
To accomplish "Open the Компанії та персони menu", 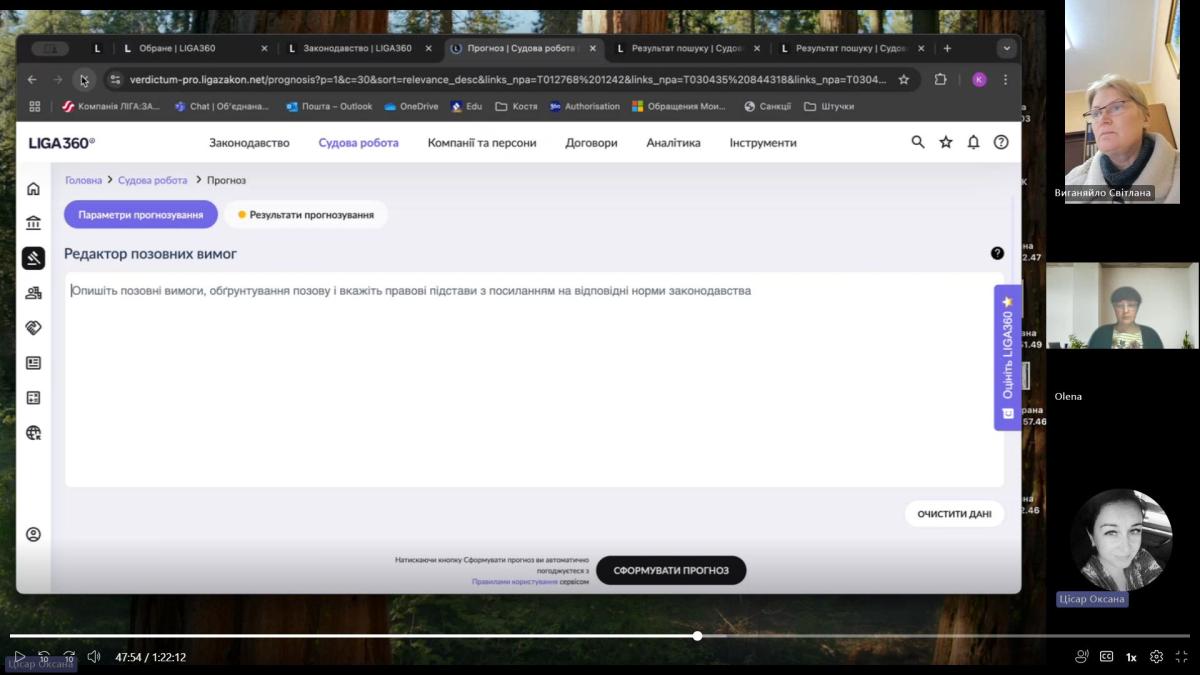I will [482, 143].
